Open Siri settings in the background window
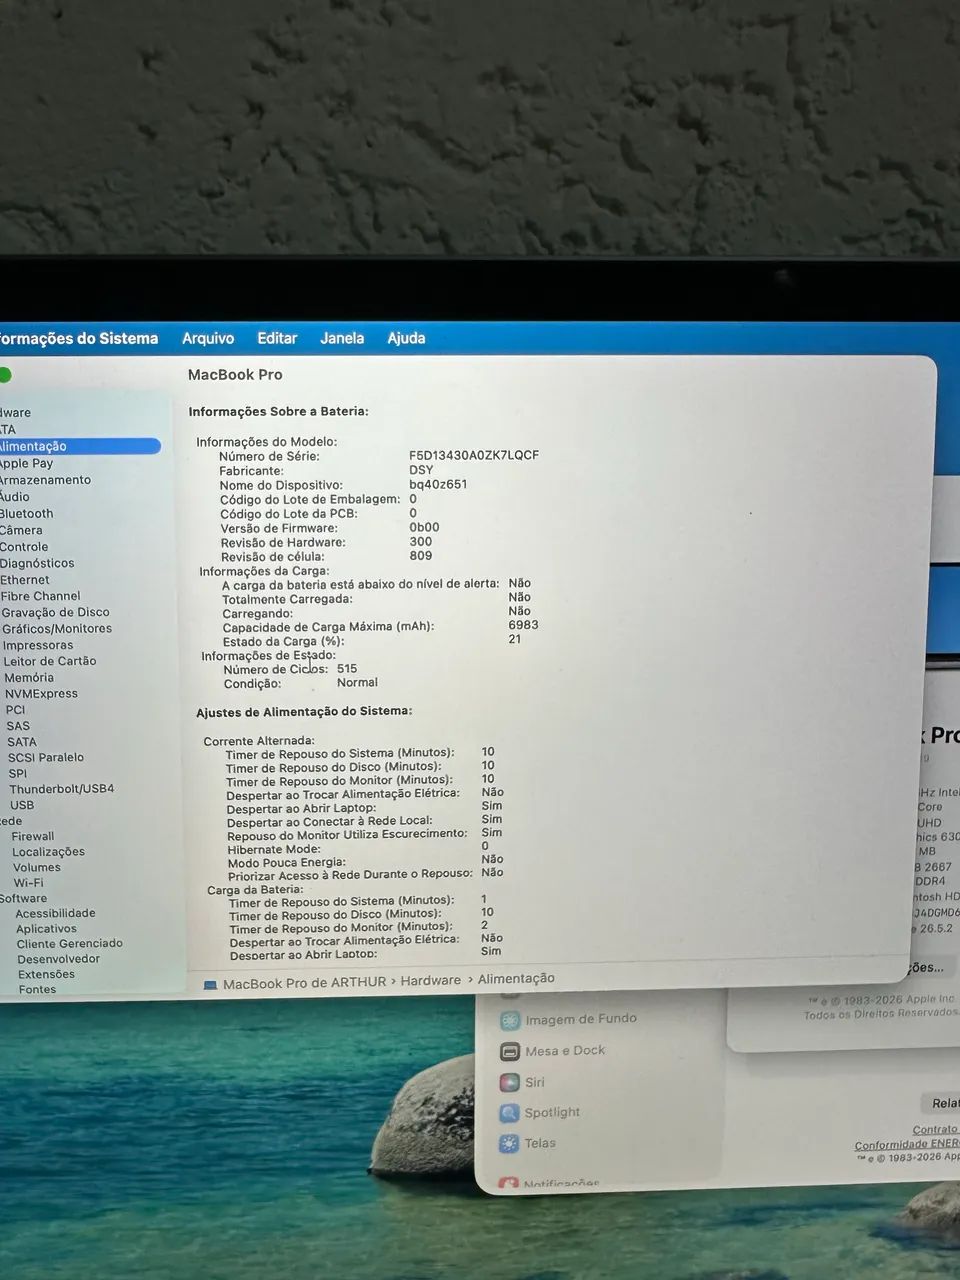 pyautogui.click(x=523, y=1082)
